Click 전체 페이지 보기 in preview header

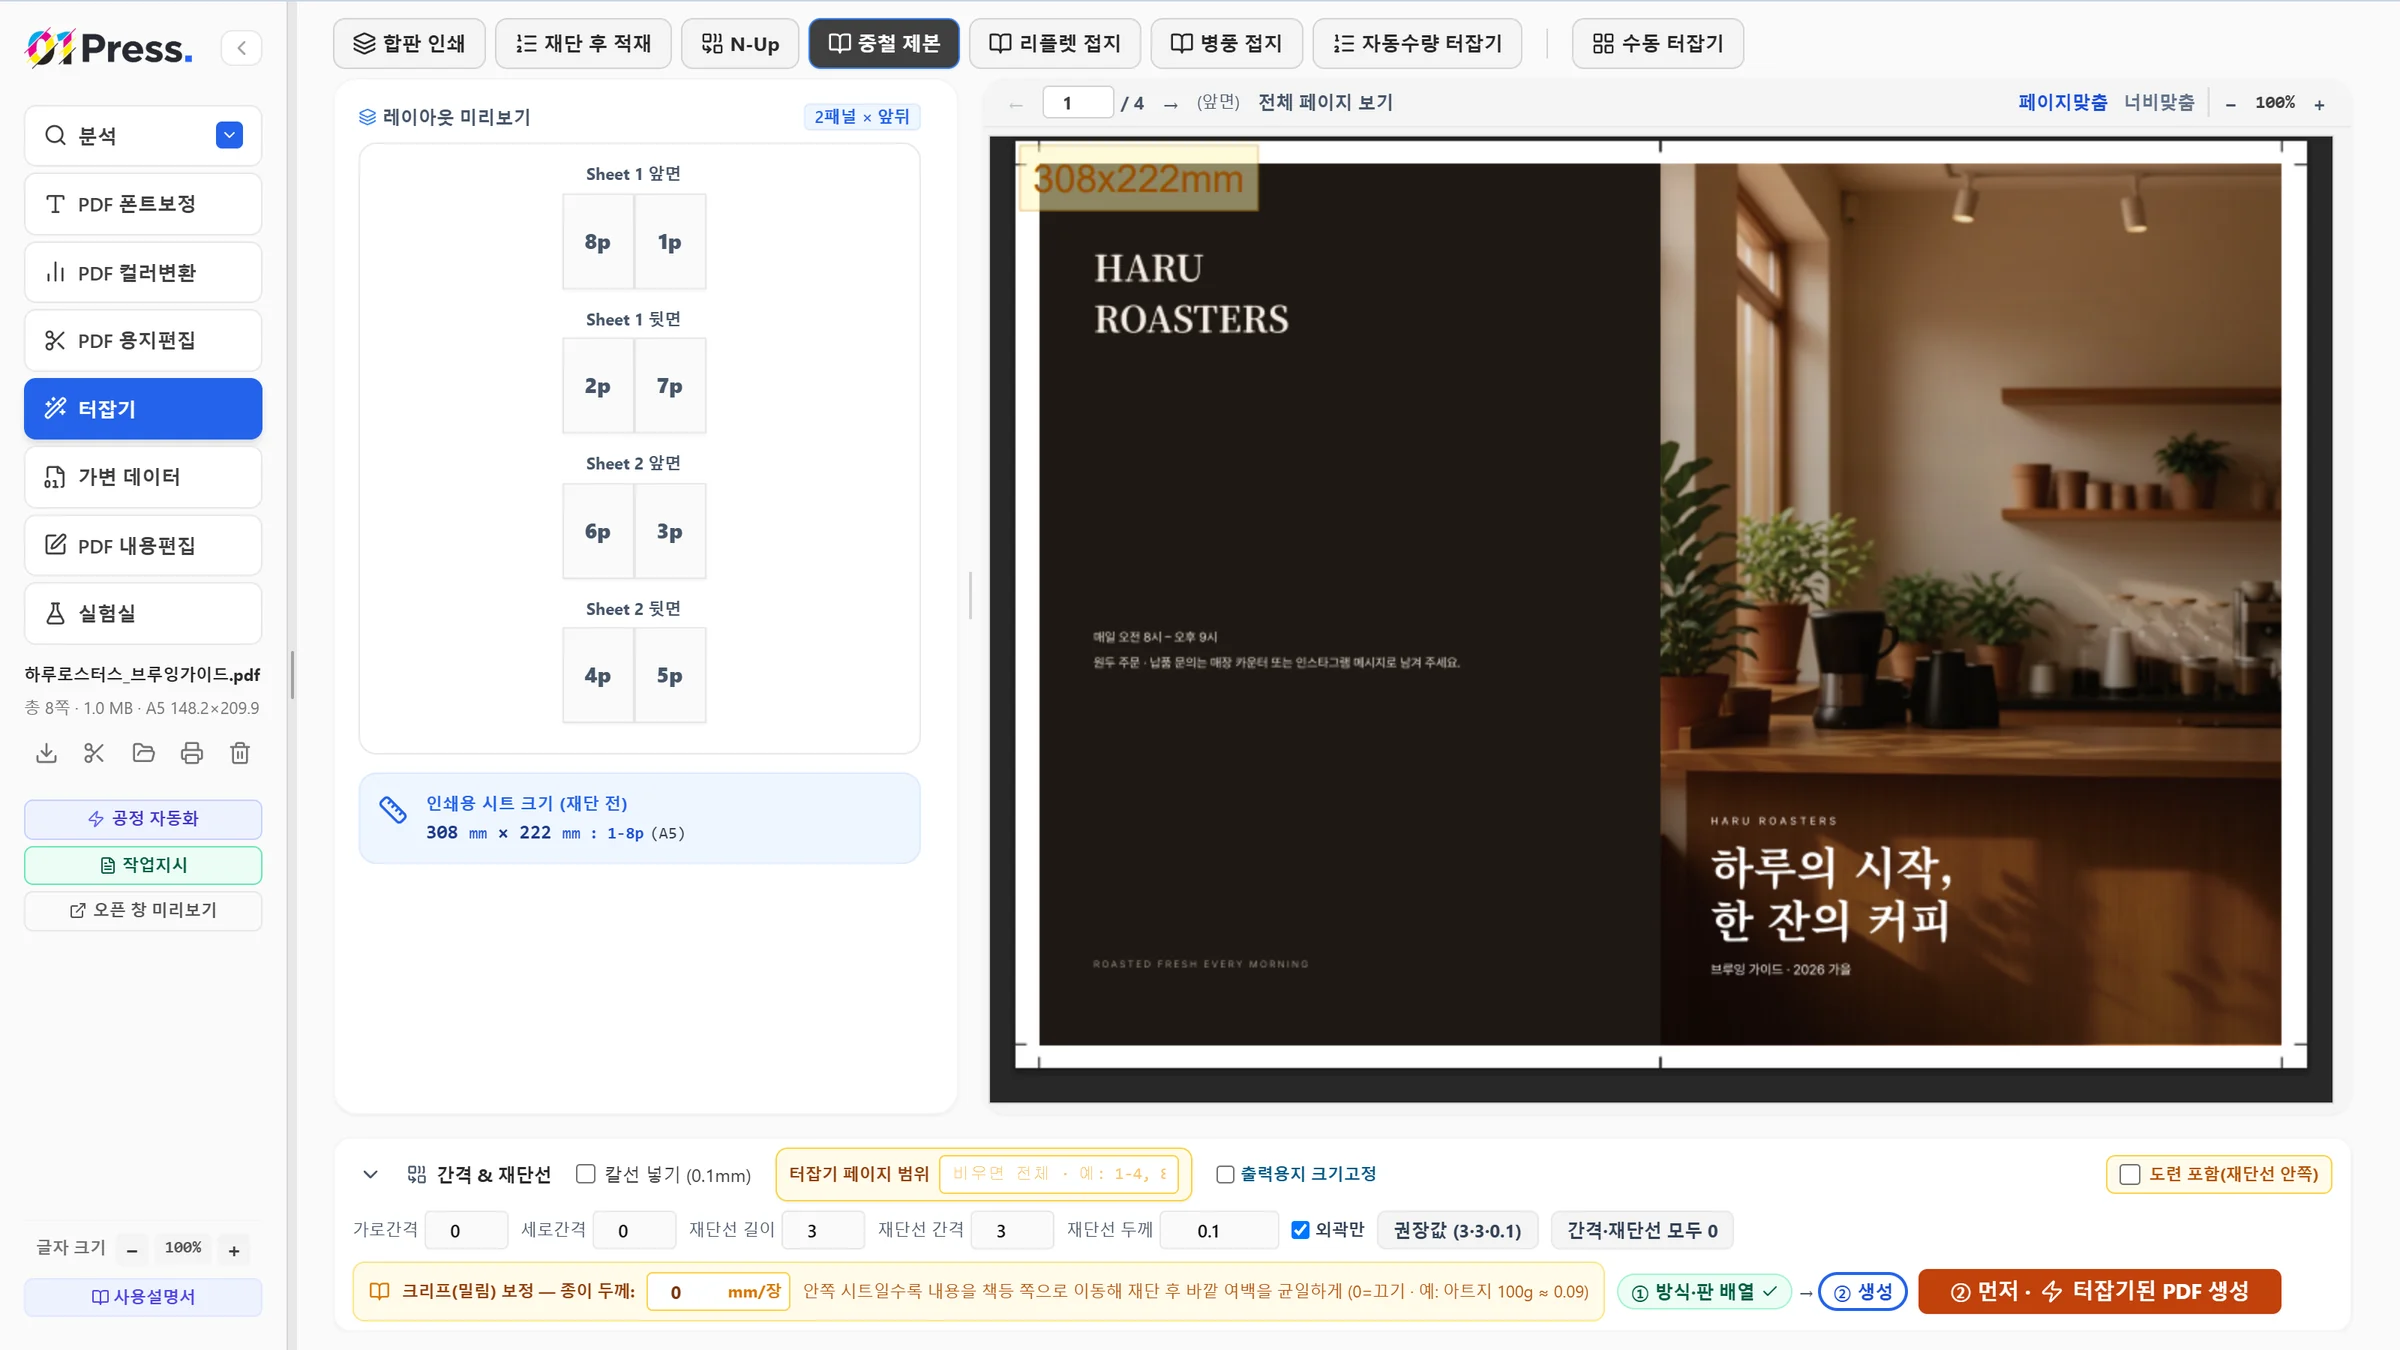click(x=1325, y=102)
